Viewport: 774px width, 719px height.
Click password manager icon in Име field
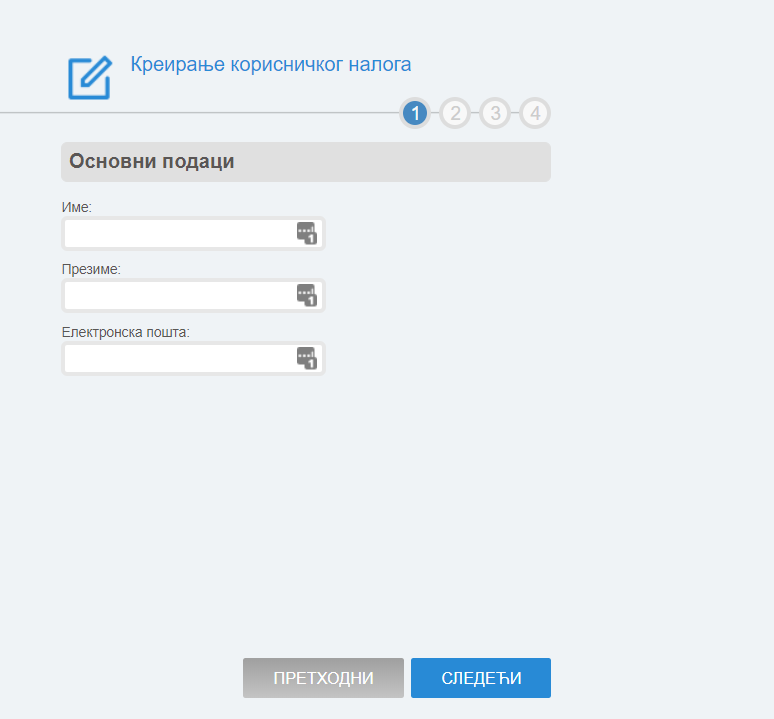[307, 233]
